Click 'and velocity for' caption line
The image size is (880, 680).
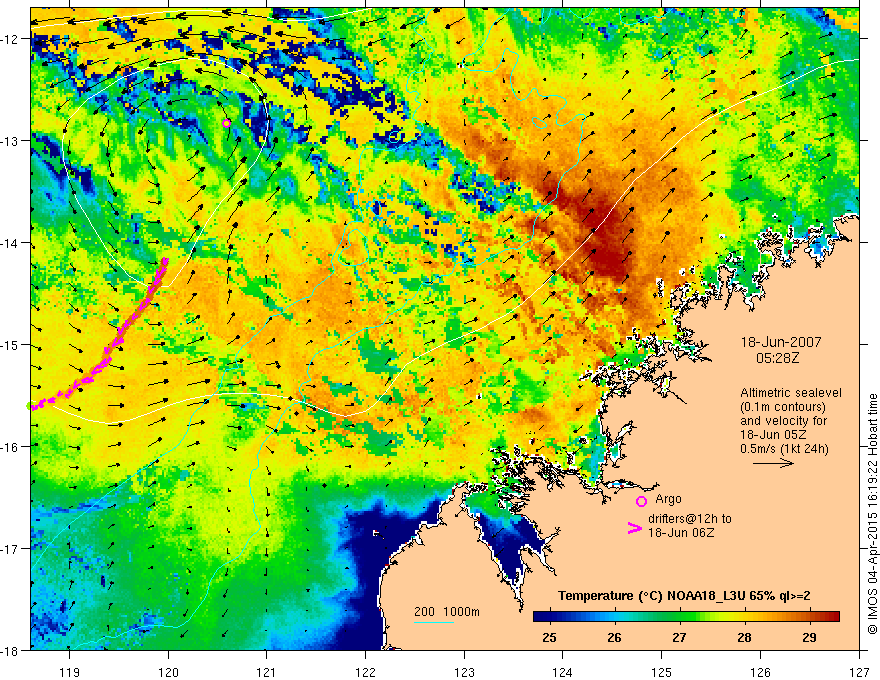[783, 421]
